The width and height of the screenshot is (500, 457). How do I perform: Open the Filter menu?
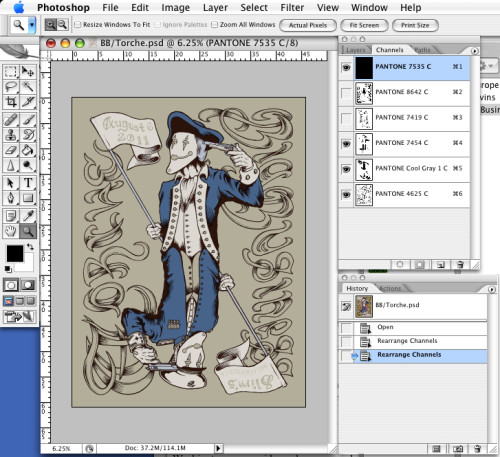click(292, 8)
